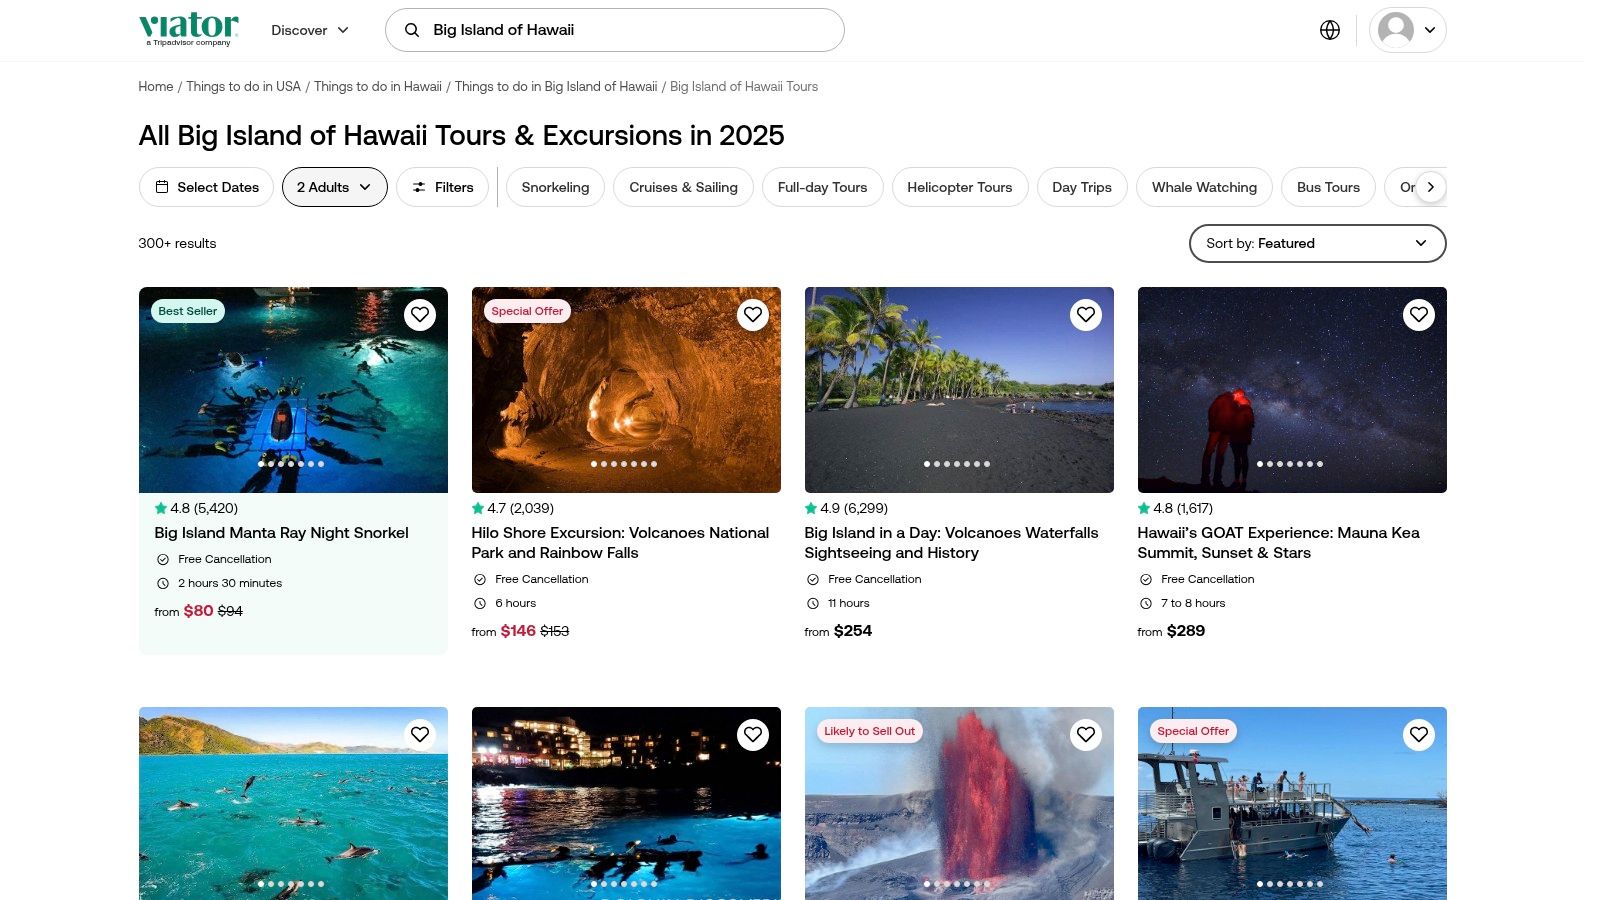1600x900 pixels.
Task: Expand the Discover menu
Action: [x=310, y=30]
